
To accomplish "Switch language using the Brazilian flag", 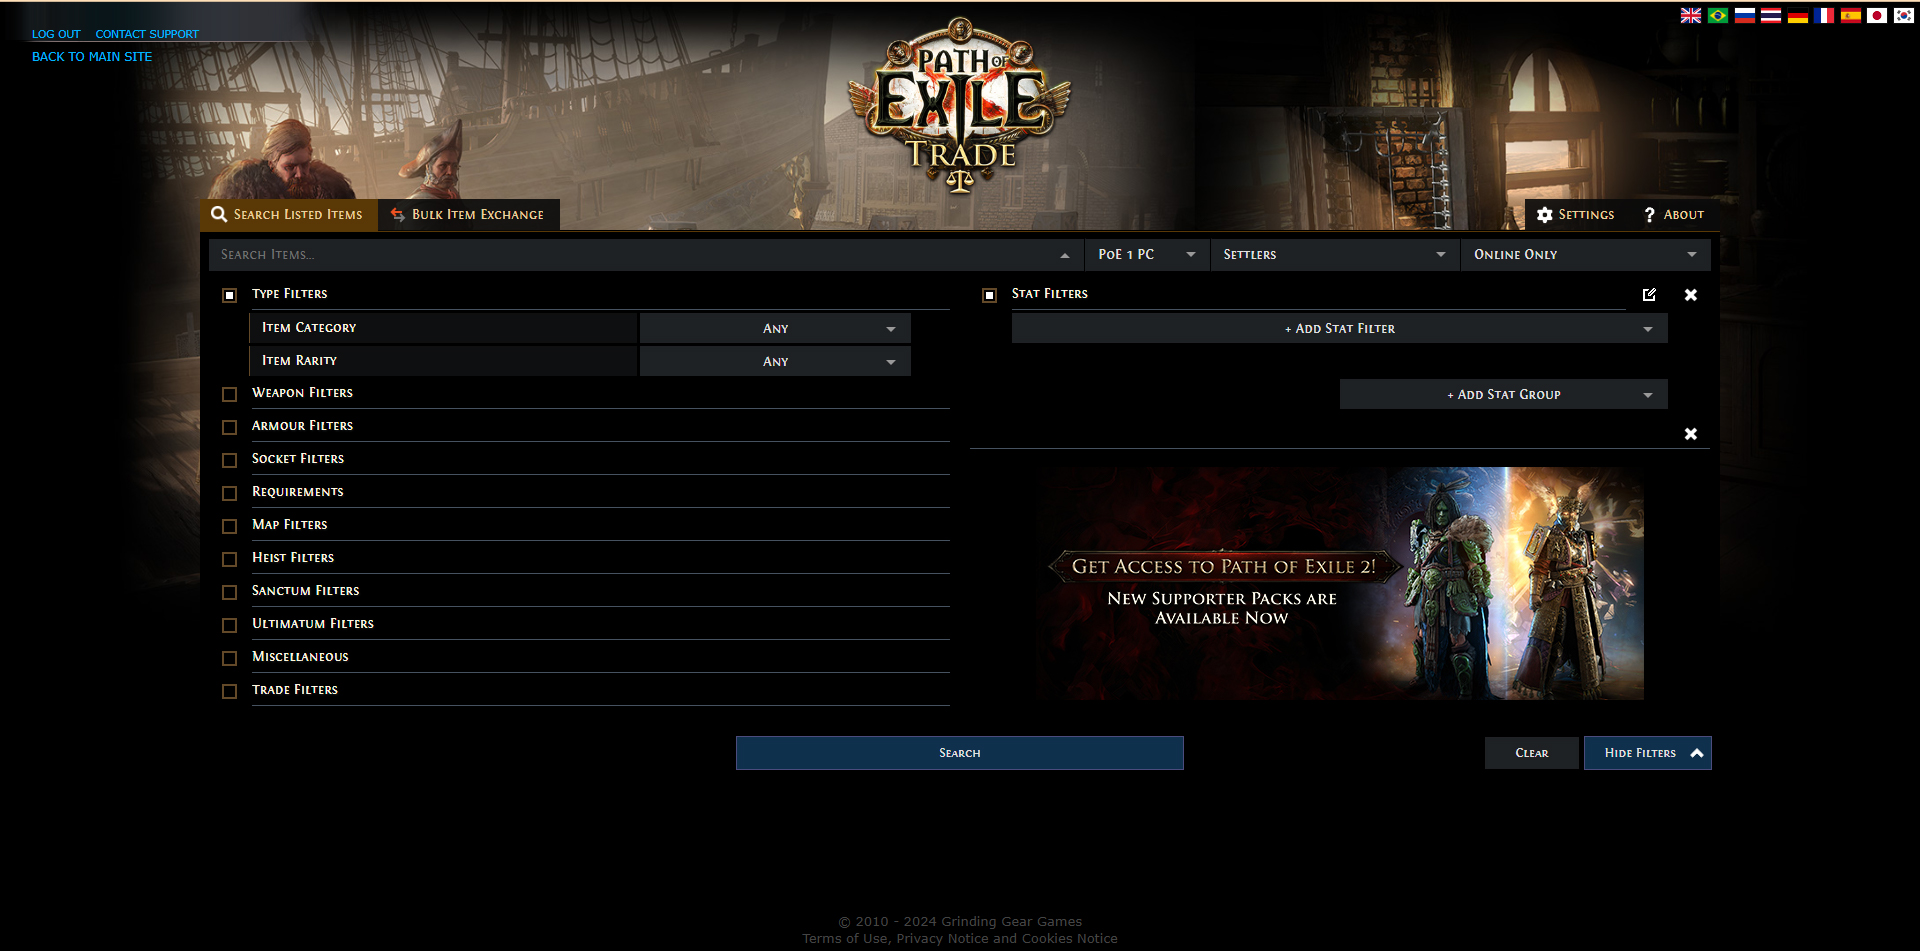I will click(x=1717, y=15).
